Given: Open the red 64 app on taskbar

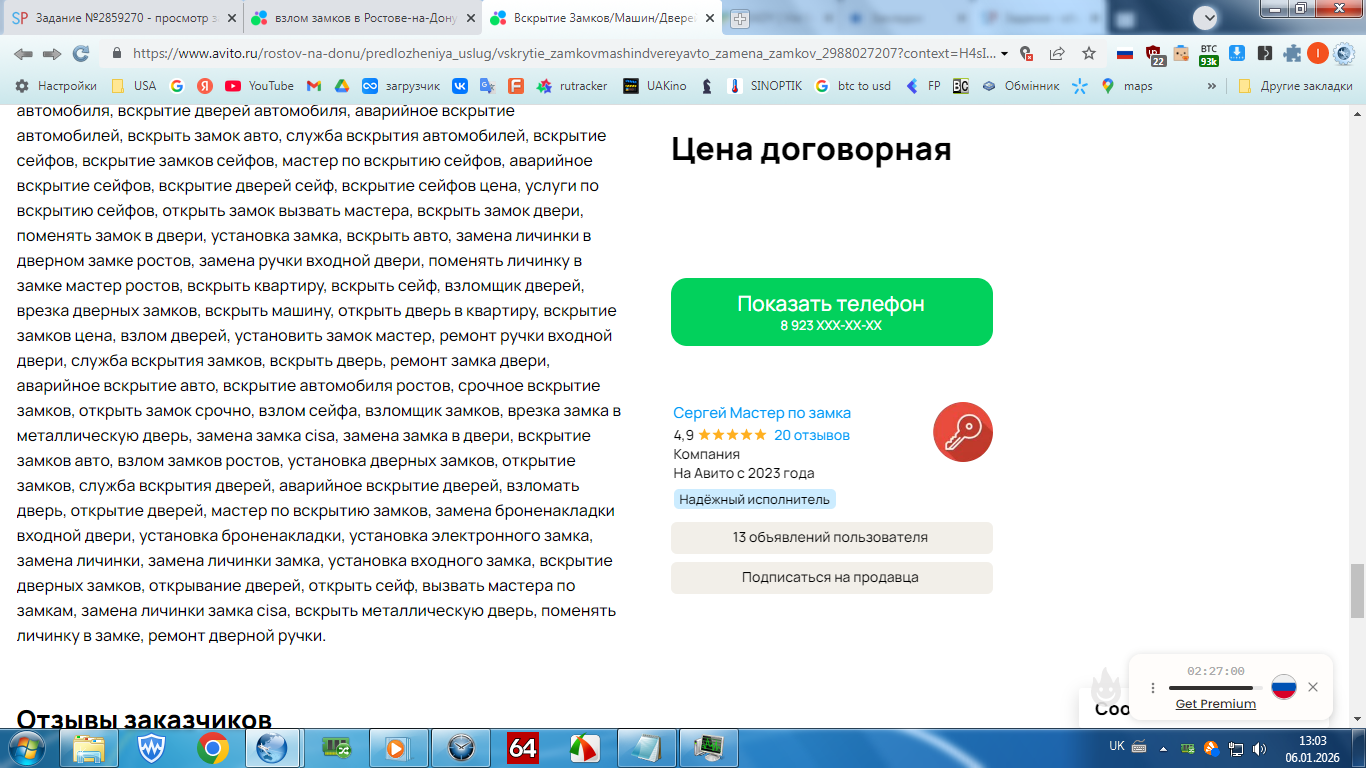Looking at the screenshot, I should pyautogui.click(x=523, y=748).
